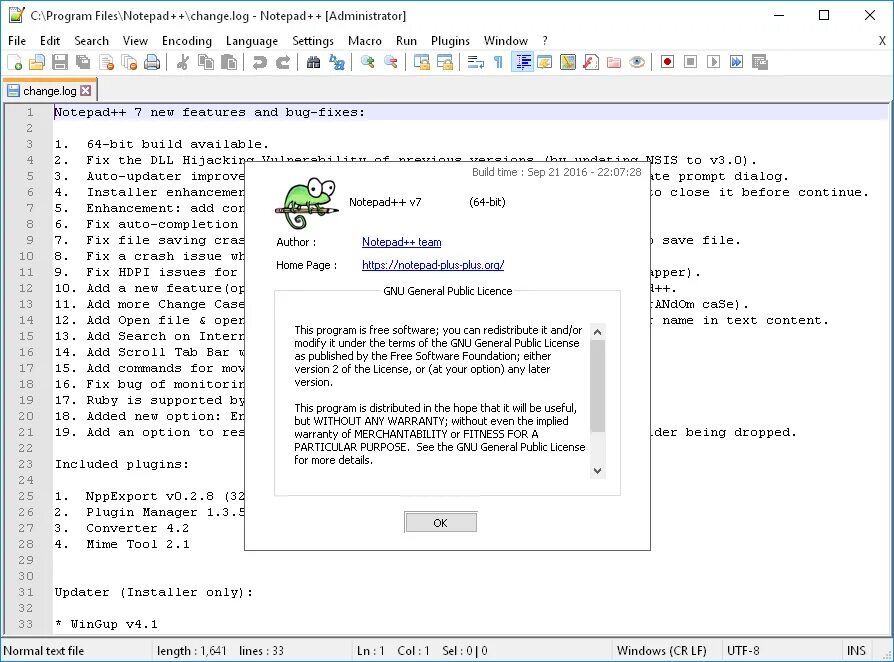Click the Notepad++ chameleon logo
894x662 pixels.
(x=307, y=203)
